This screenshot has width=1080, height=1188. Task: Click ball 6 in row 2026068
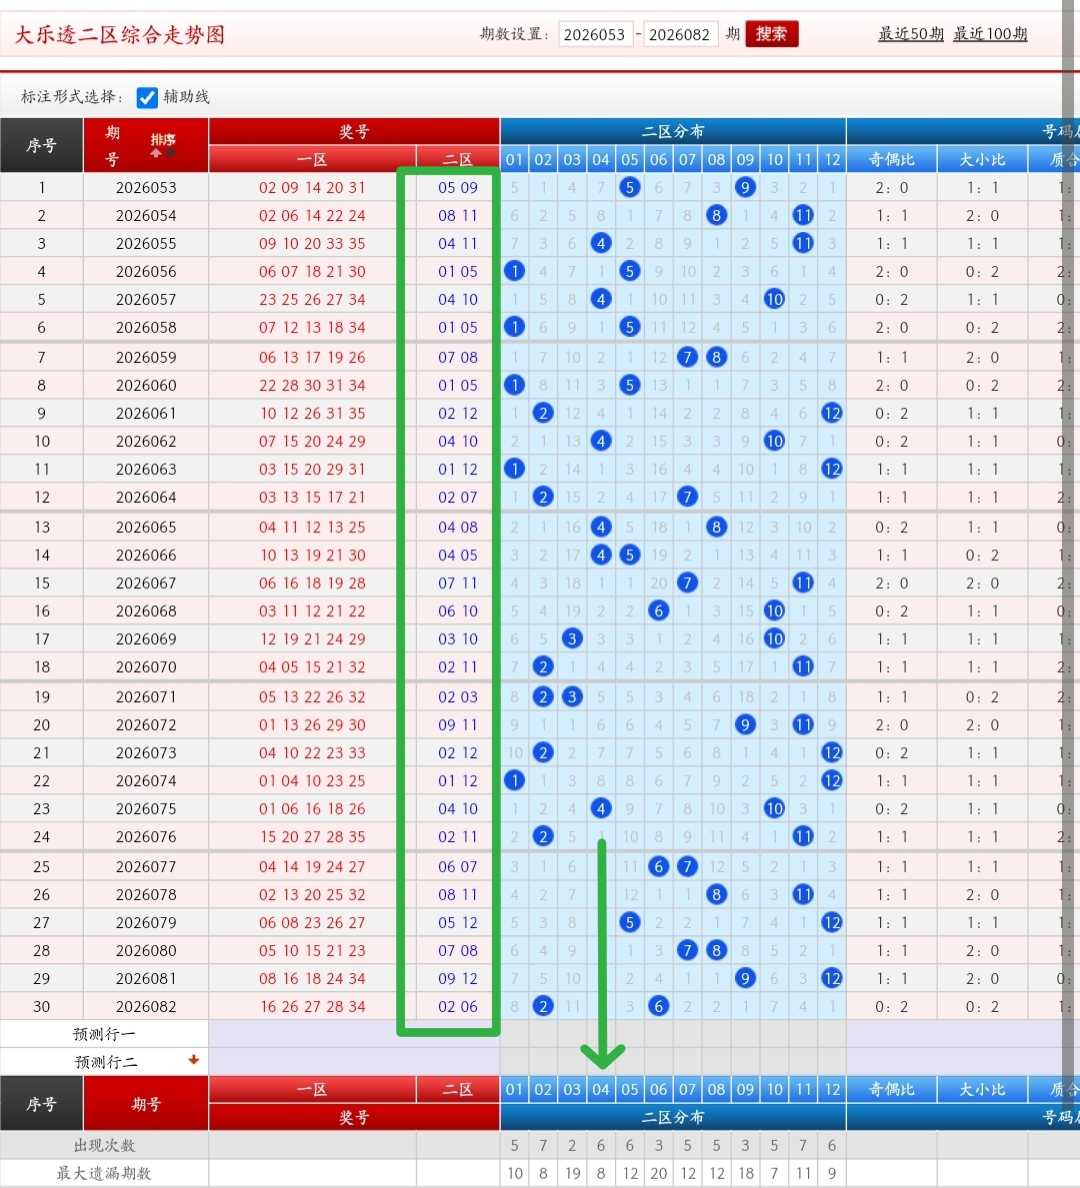659,611
